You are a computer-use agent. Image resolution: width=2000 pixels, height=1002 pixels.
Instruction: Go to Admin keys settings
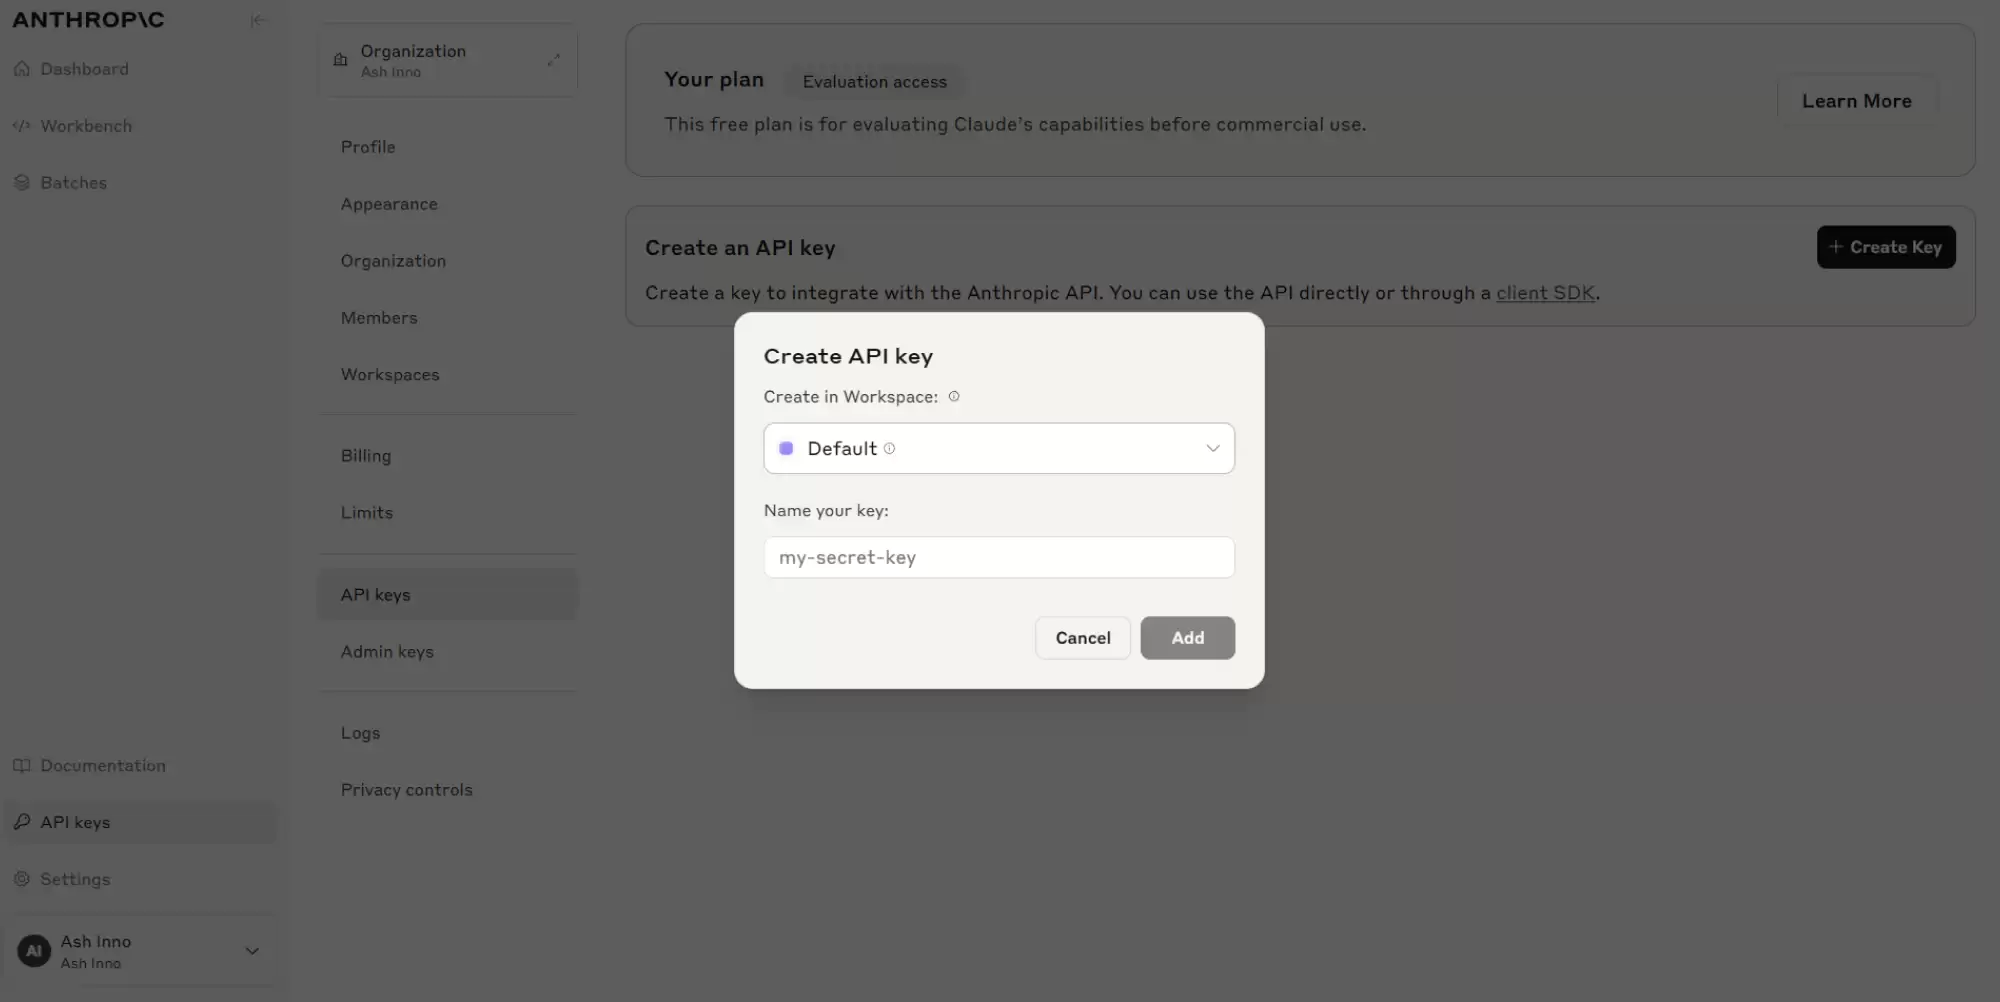click(x=387, y=652)
